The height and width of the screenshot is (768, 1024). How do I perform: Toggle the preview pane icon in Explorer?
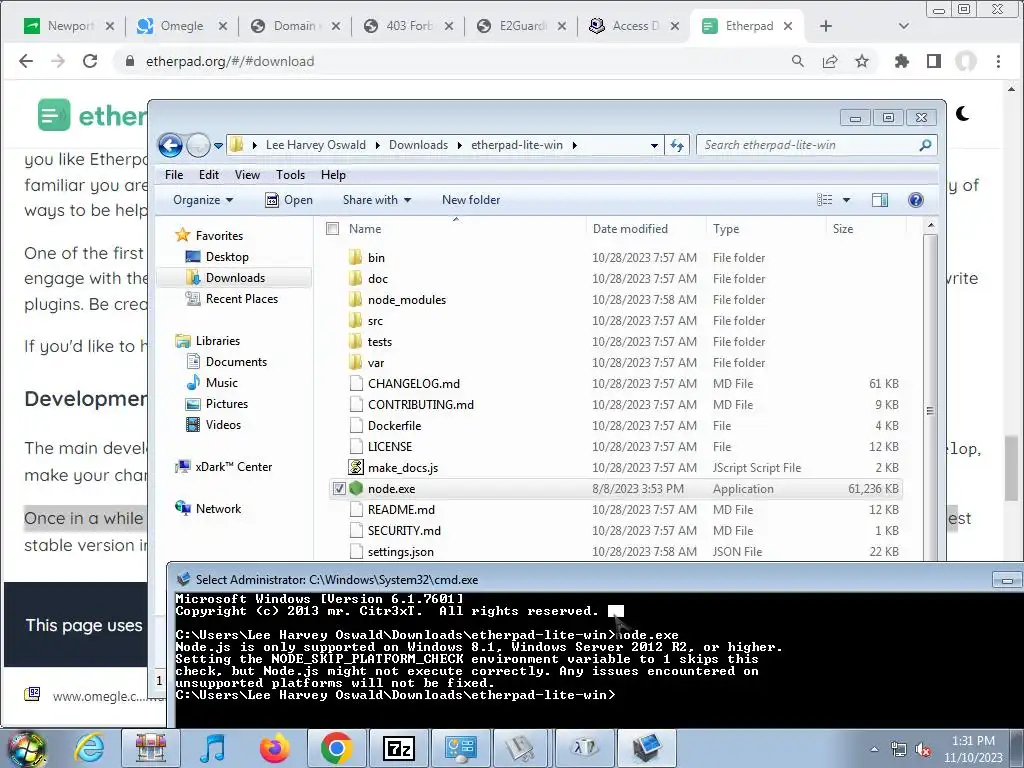coord(880,200)
